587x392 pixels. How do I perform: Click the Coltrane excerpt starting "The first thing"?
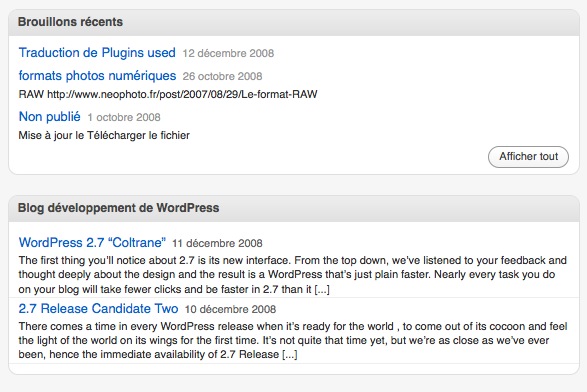293,274
